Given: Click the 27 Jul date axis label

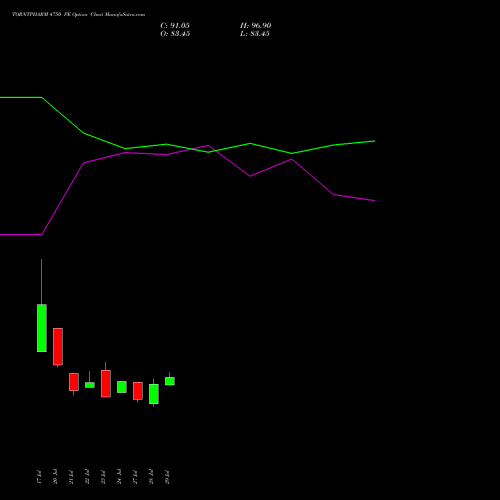Looking at the screenshot, I should [135, 477].
